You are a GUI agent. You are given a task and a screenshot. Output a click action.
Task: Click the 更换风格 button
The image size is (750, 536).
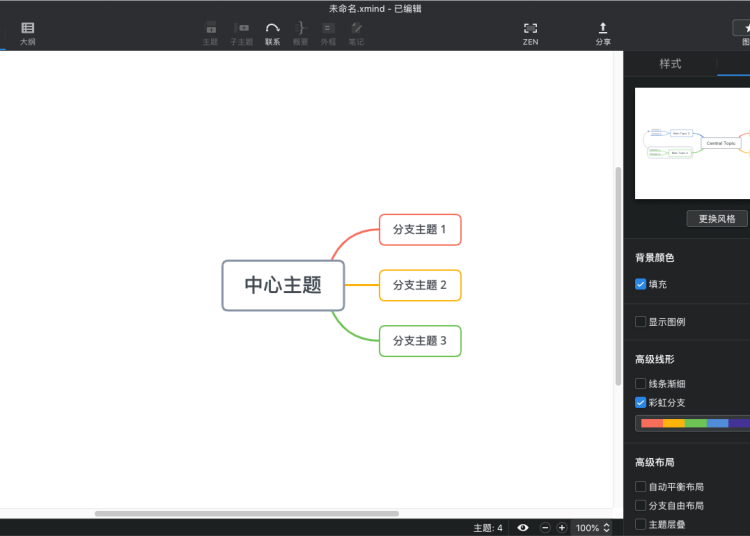point(717,219)
